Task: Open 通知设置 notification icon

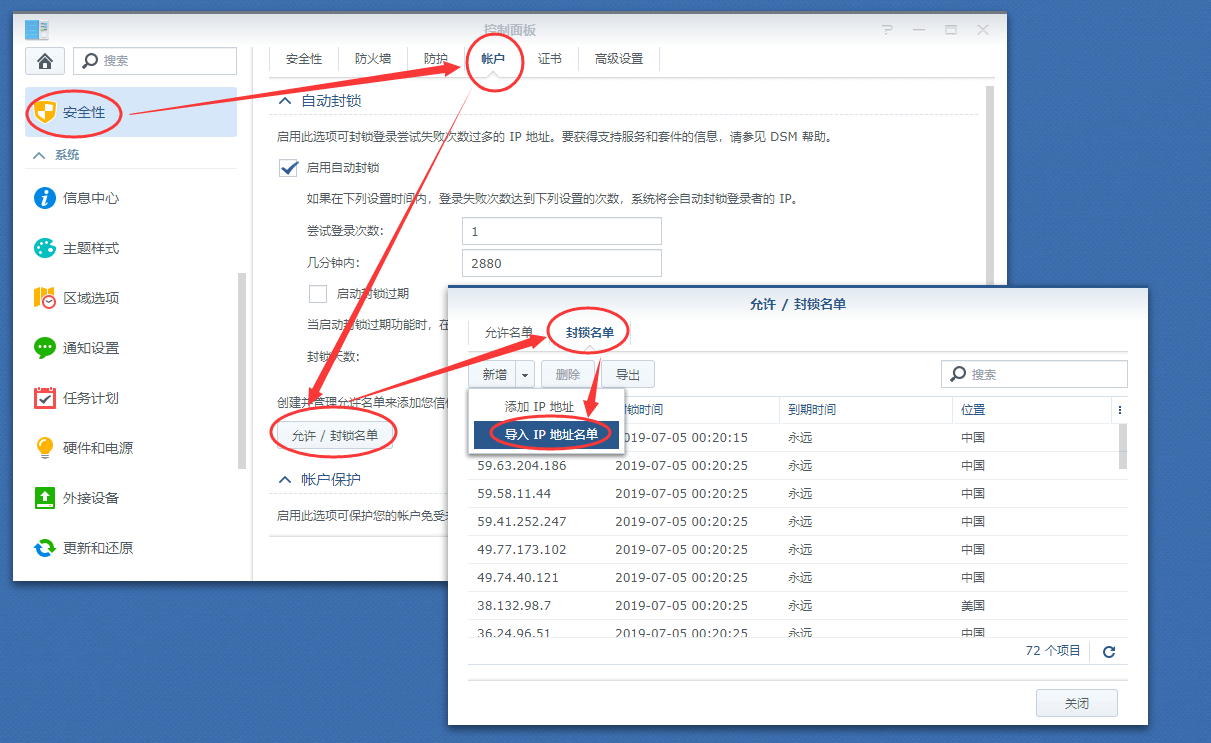Action: [45, 348]
